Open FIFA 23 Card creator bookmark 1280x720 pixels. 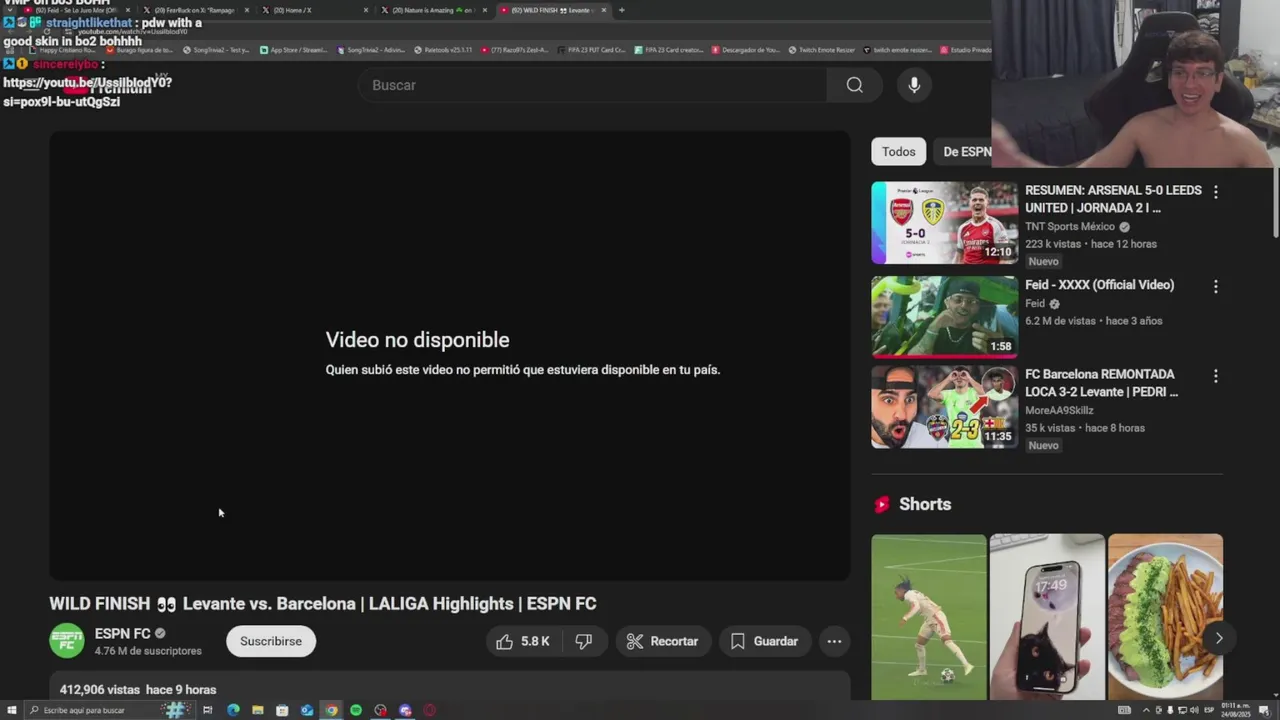pyautogui.click(x=669, y=50)
